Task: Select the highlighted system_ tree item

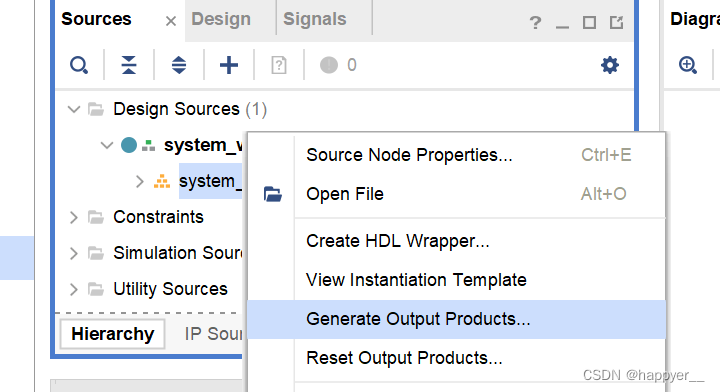Action: pyautogui.click(x=210, y=181)
